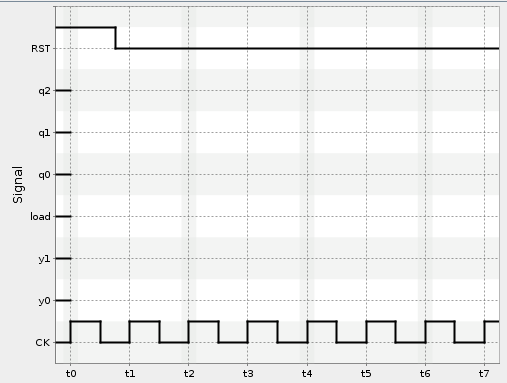
Task: Select the t6 time axis label
Action: [425, 374]
